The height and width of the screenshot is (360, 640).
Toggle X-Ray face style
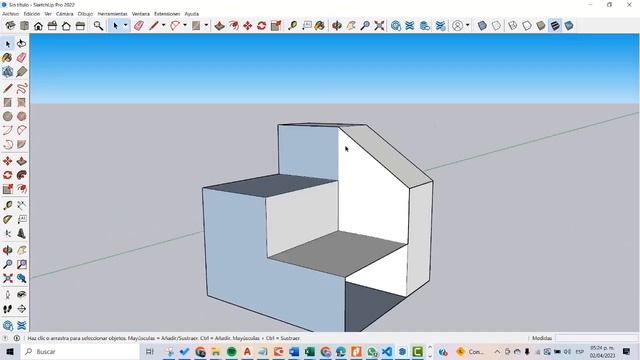482,26
